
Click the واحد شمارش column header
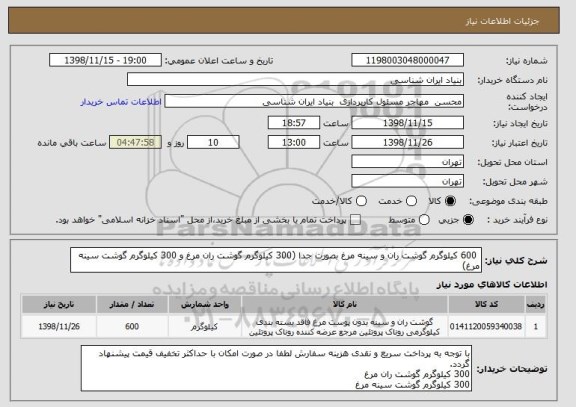[205, 304]
